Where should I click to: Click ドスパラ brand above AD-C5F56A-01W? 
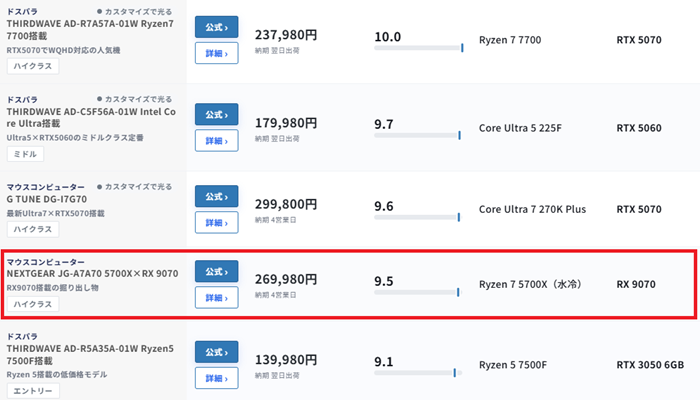click(x=22, y=100)
